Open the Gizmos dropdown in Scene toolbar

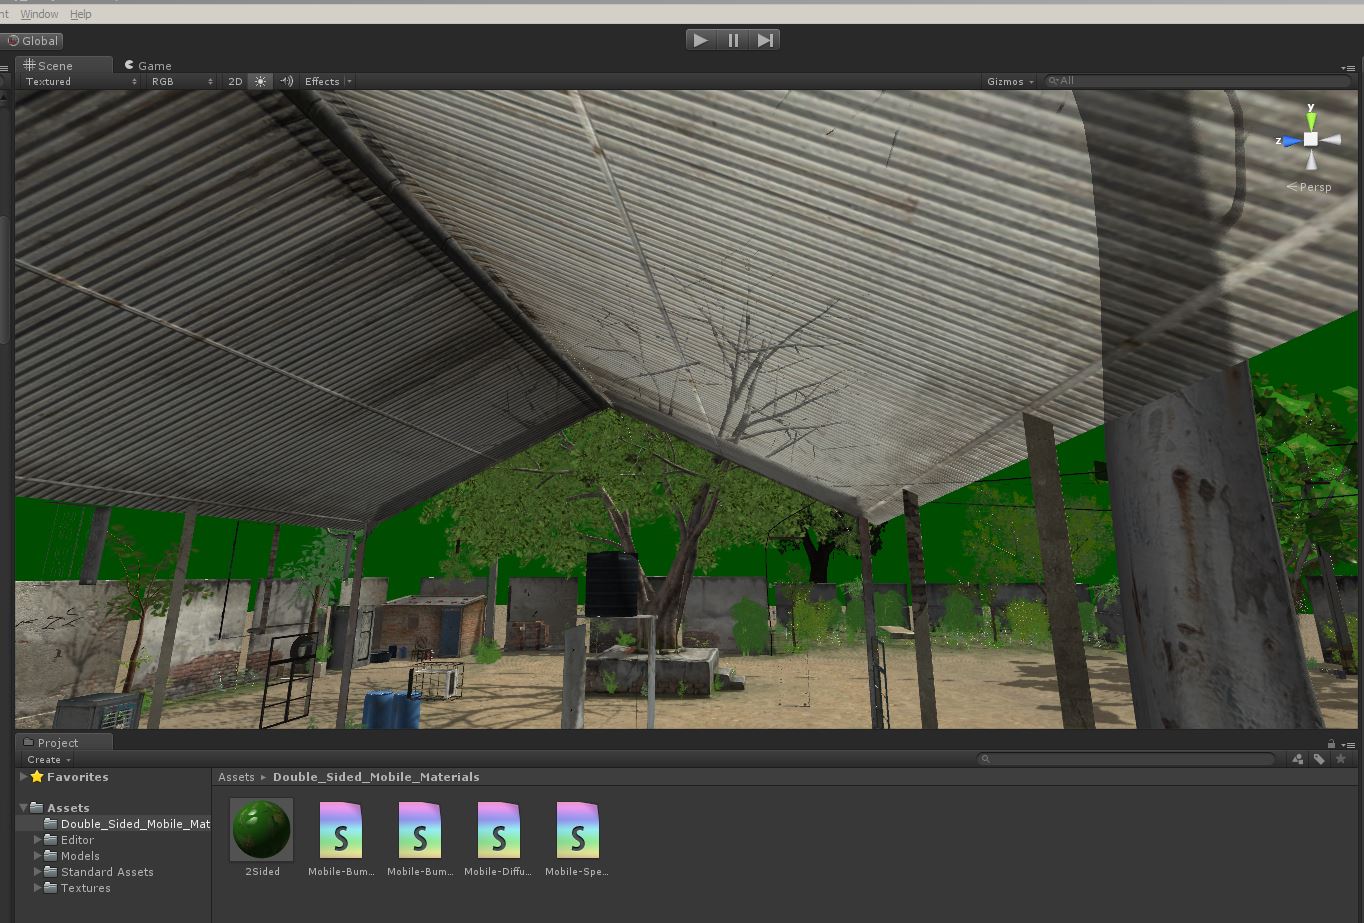point(1008,81)
